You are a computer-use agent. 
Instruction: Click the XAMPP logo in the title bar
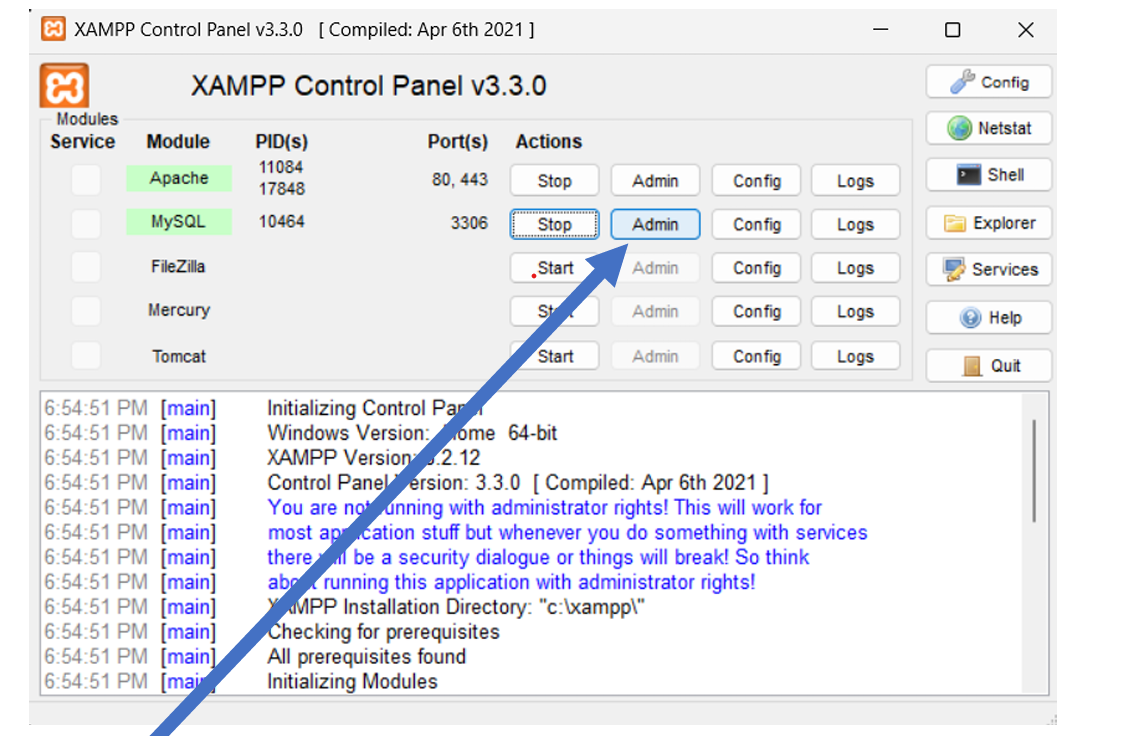pyautogui.click(x=54, y=29)
